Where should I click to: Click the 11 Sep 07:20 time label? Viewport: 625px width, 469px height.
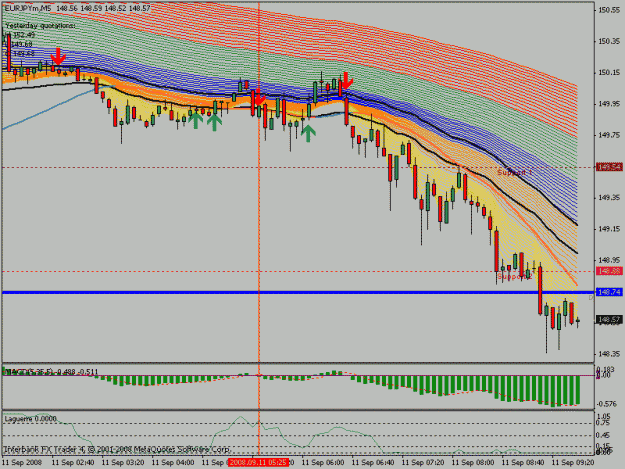423,462
